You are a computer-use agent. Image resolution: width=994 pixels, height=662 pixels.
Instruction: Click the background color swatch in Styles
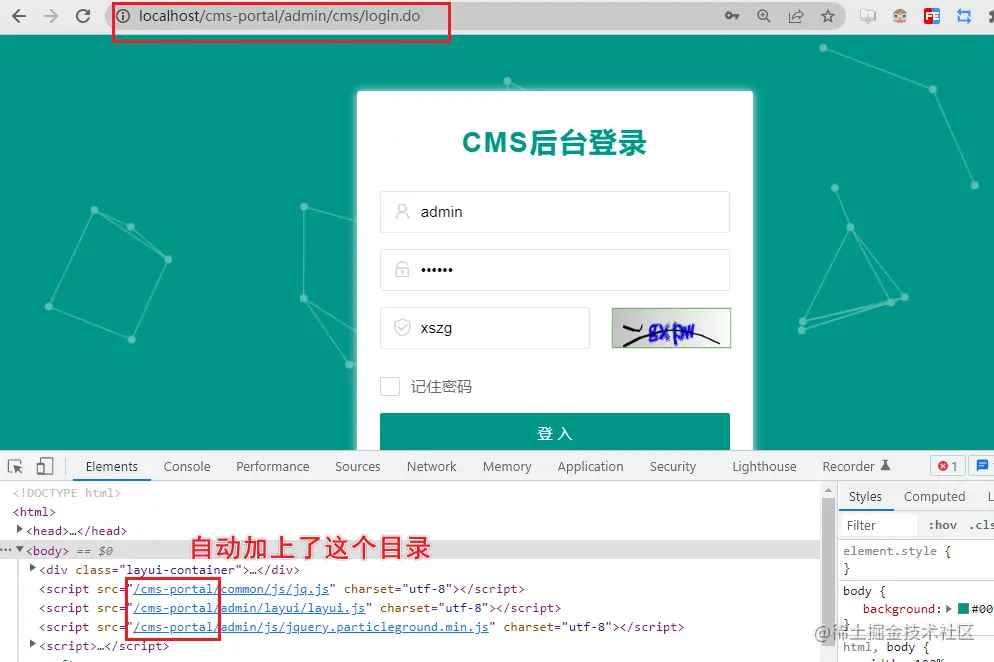[x=963, y=609]
